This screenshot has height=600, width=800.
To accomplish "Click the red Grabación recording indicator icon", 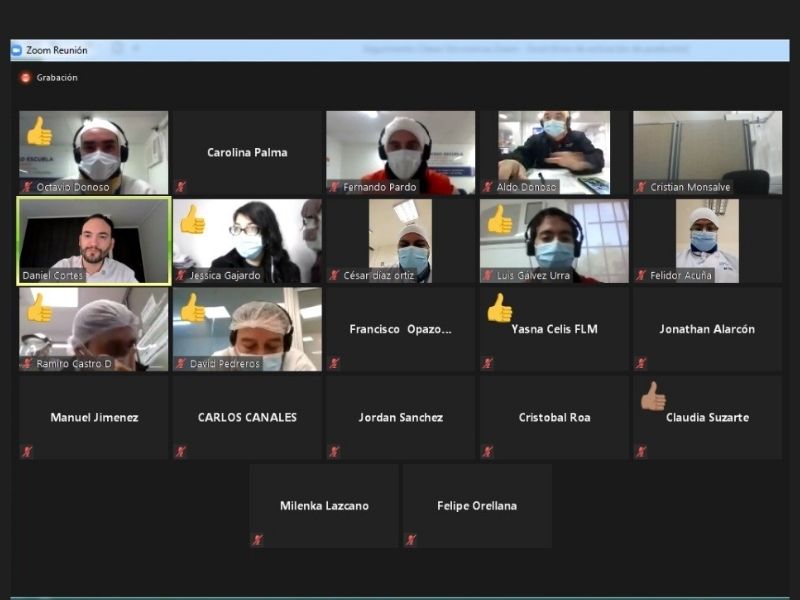I will pos(25,78).
